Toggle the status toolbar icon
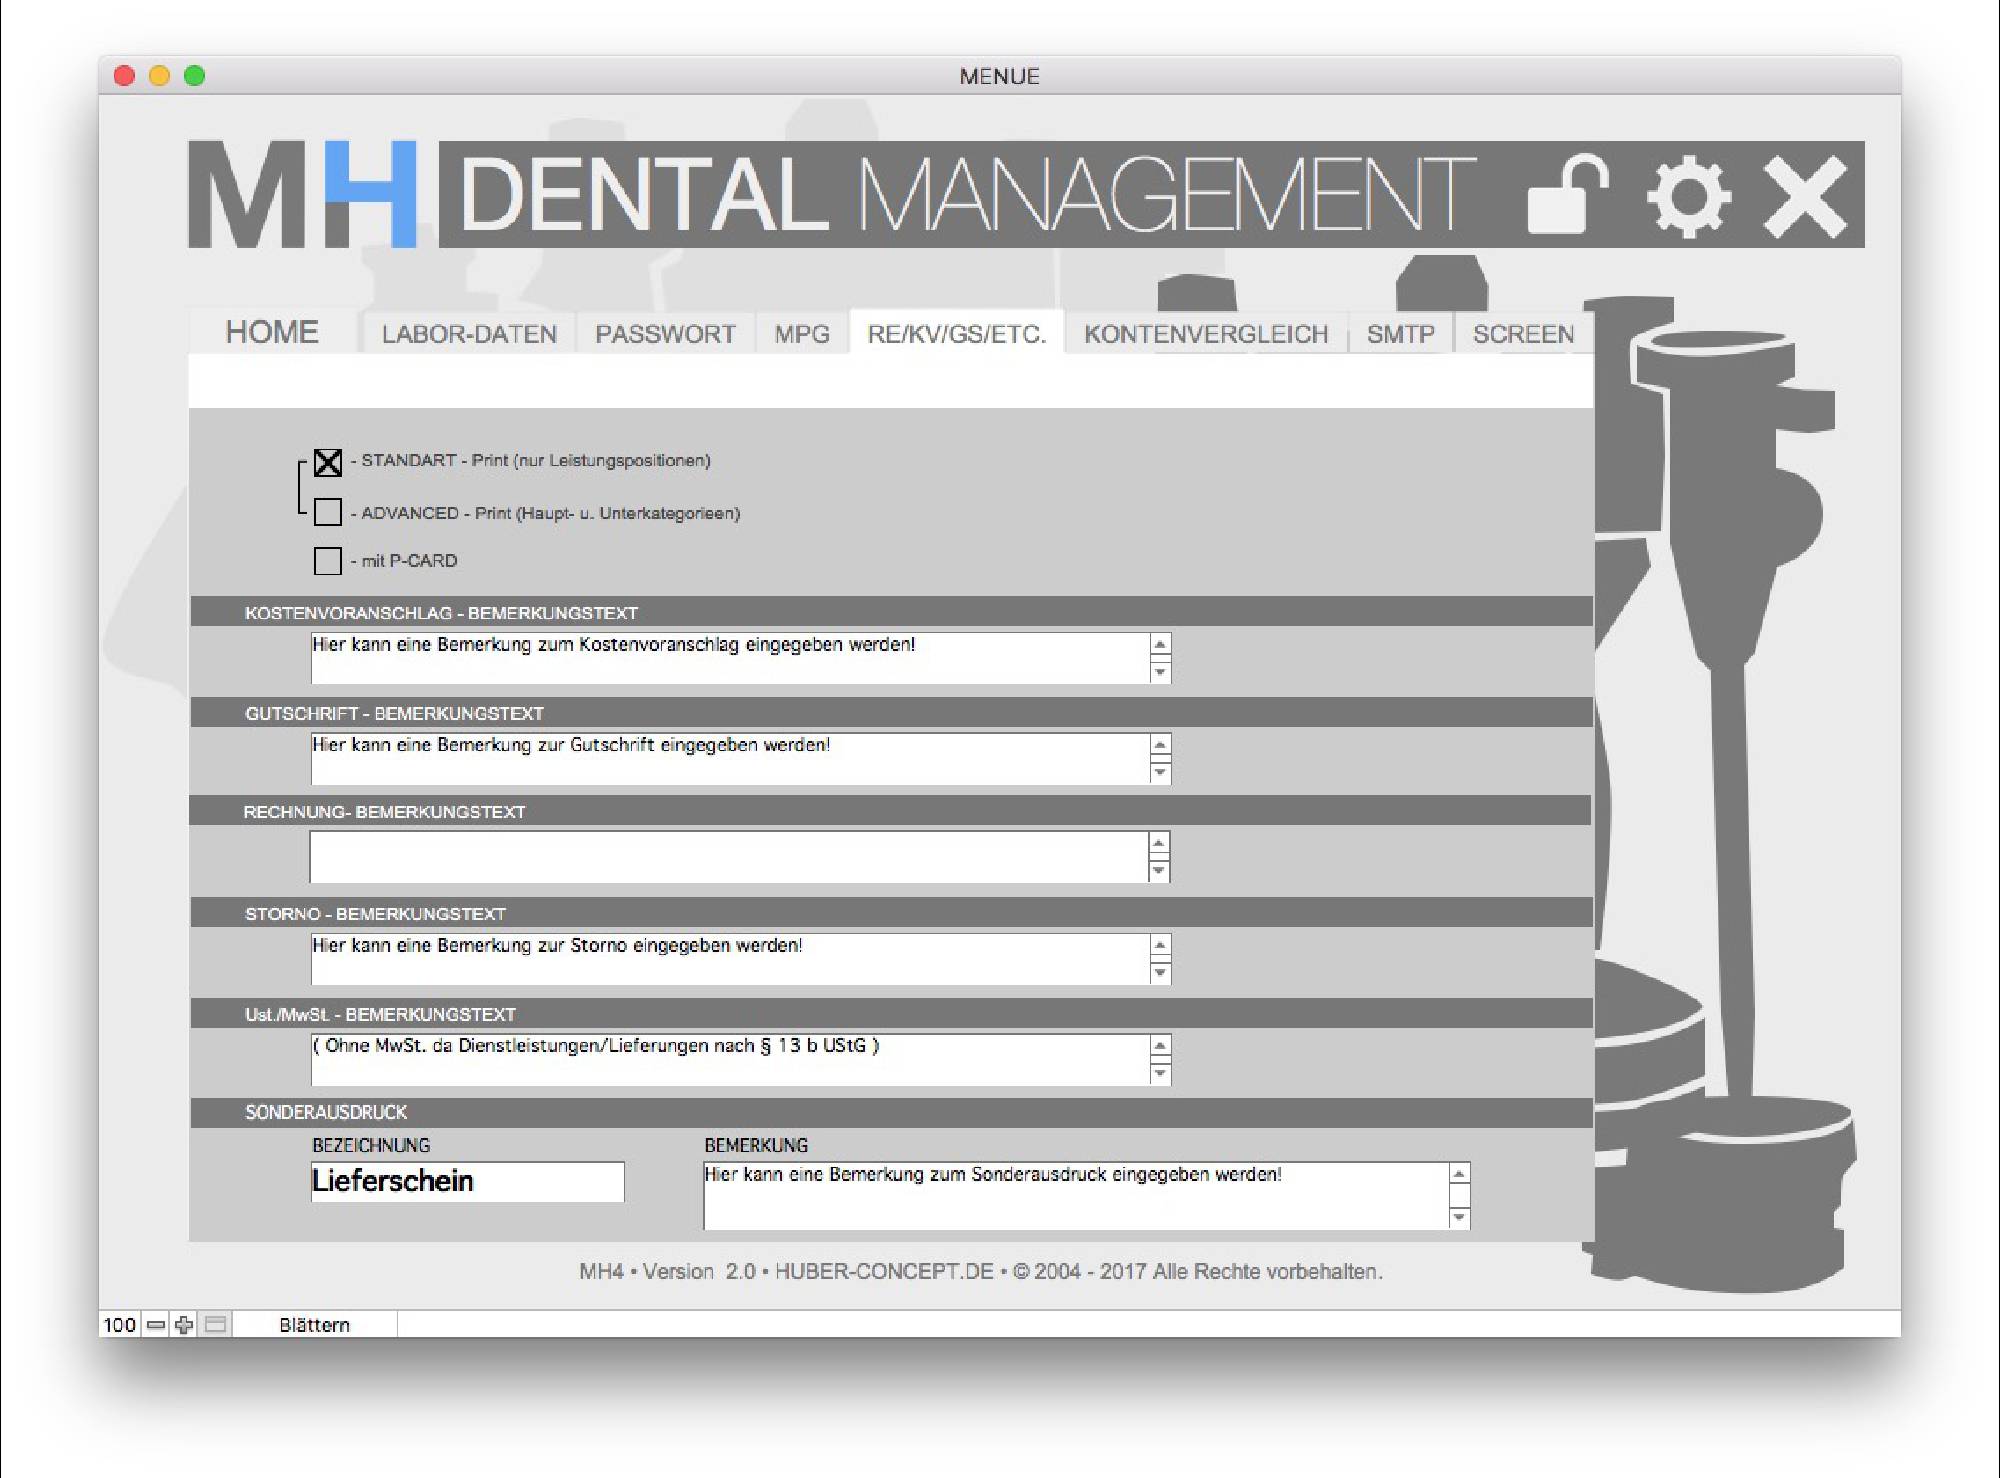Viewport: 2000px width, 1478px height. [x=215, y=1325]
